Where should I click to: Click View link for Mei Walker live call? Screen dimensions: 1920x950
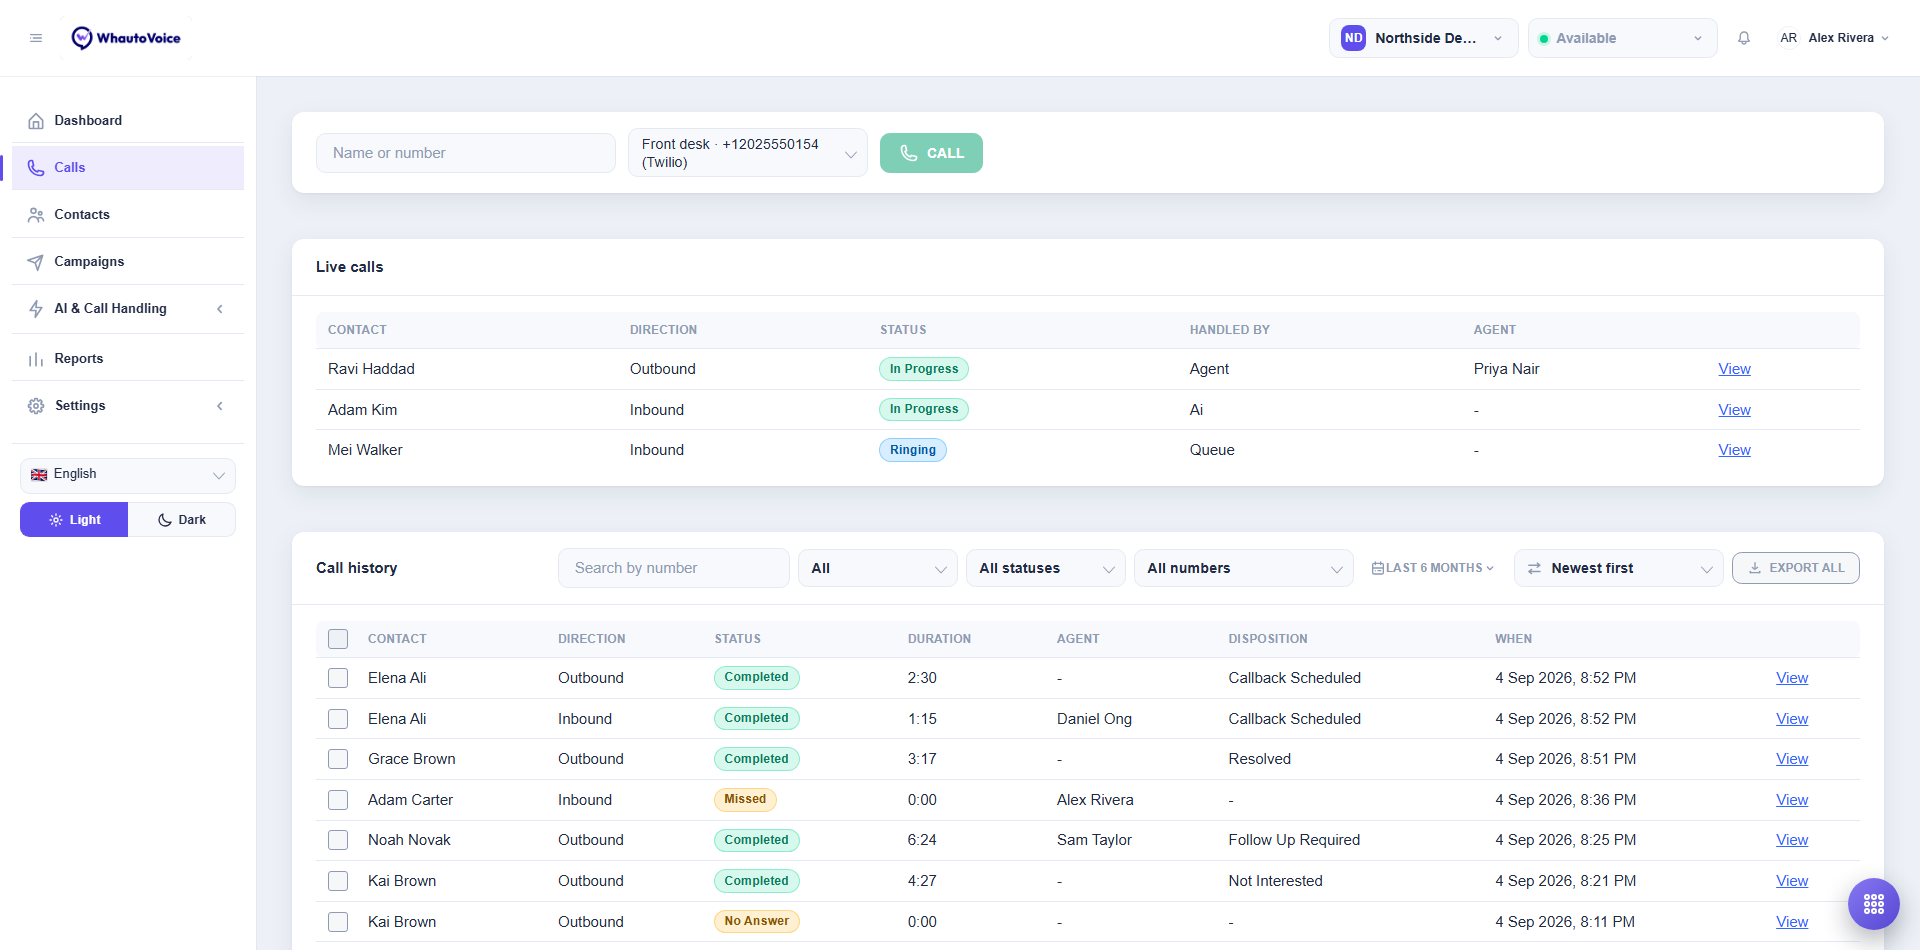coord(1734,450)
